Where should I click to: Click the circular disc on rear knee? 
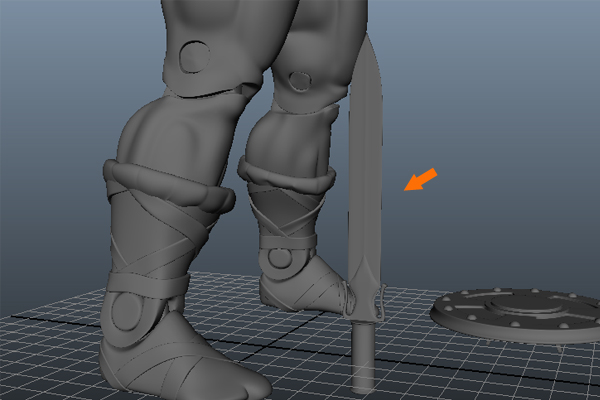click(300, 82)
